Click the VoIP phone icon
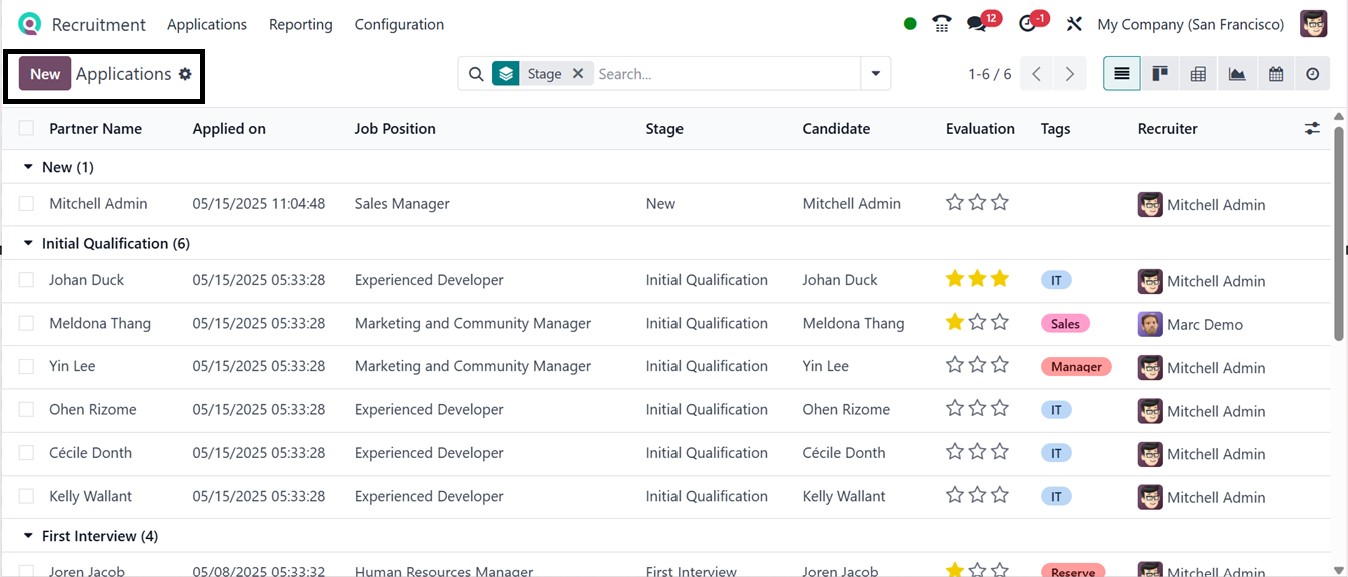This screenshot has width=1348, height=577. (941, 24)
